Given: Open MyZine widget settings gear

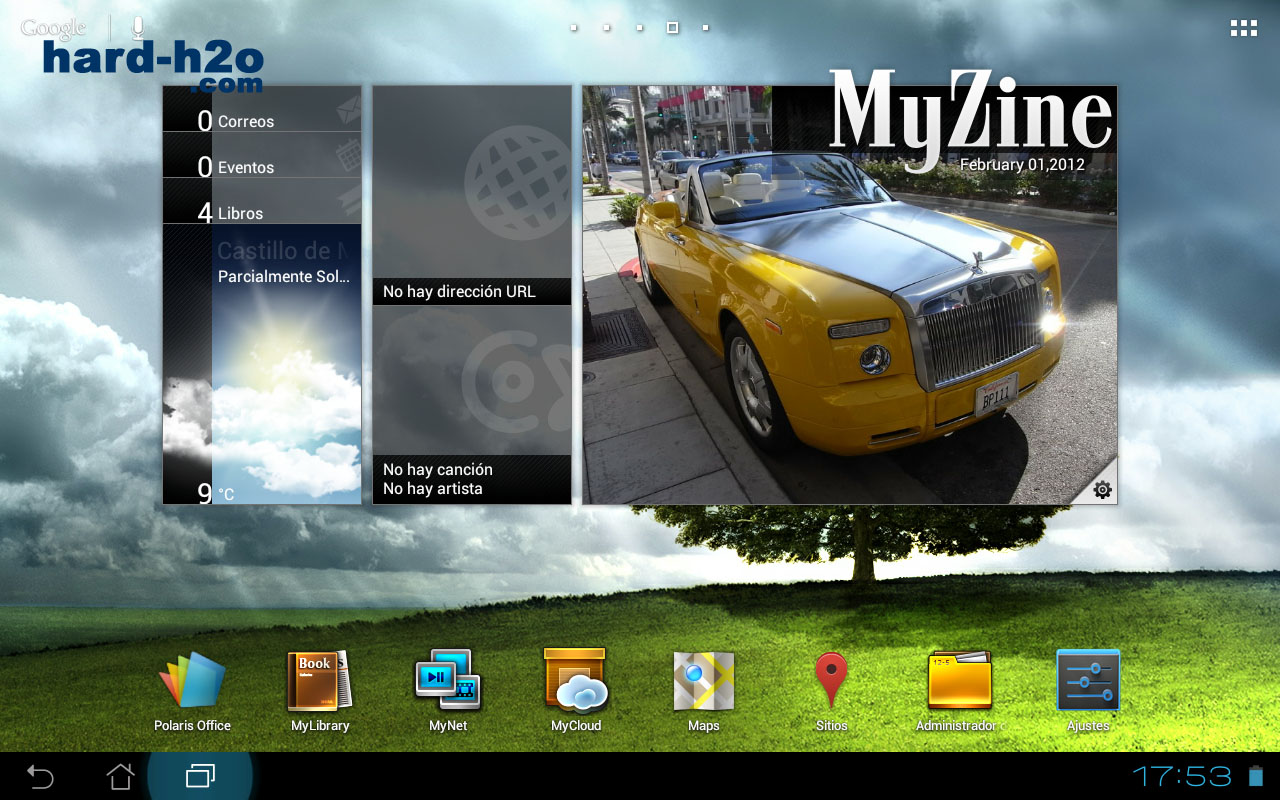Looking at the screenshot, I should coord(1102,489).
